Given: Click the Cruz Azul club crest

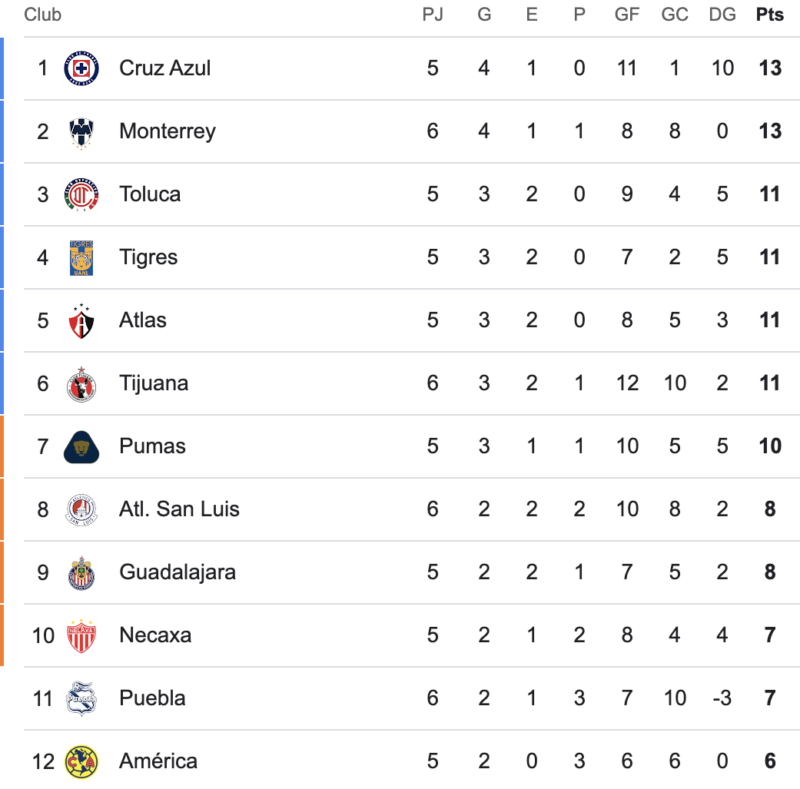Looking at the screenshot, I should tap(81, 69).
